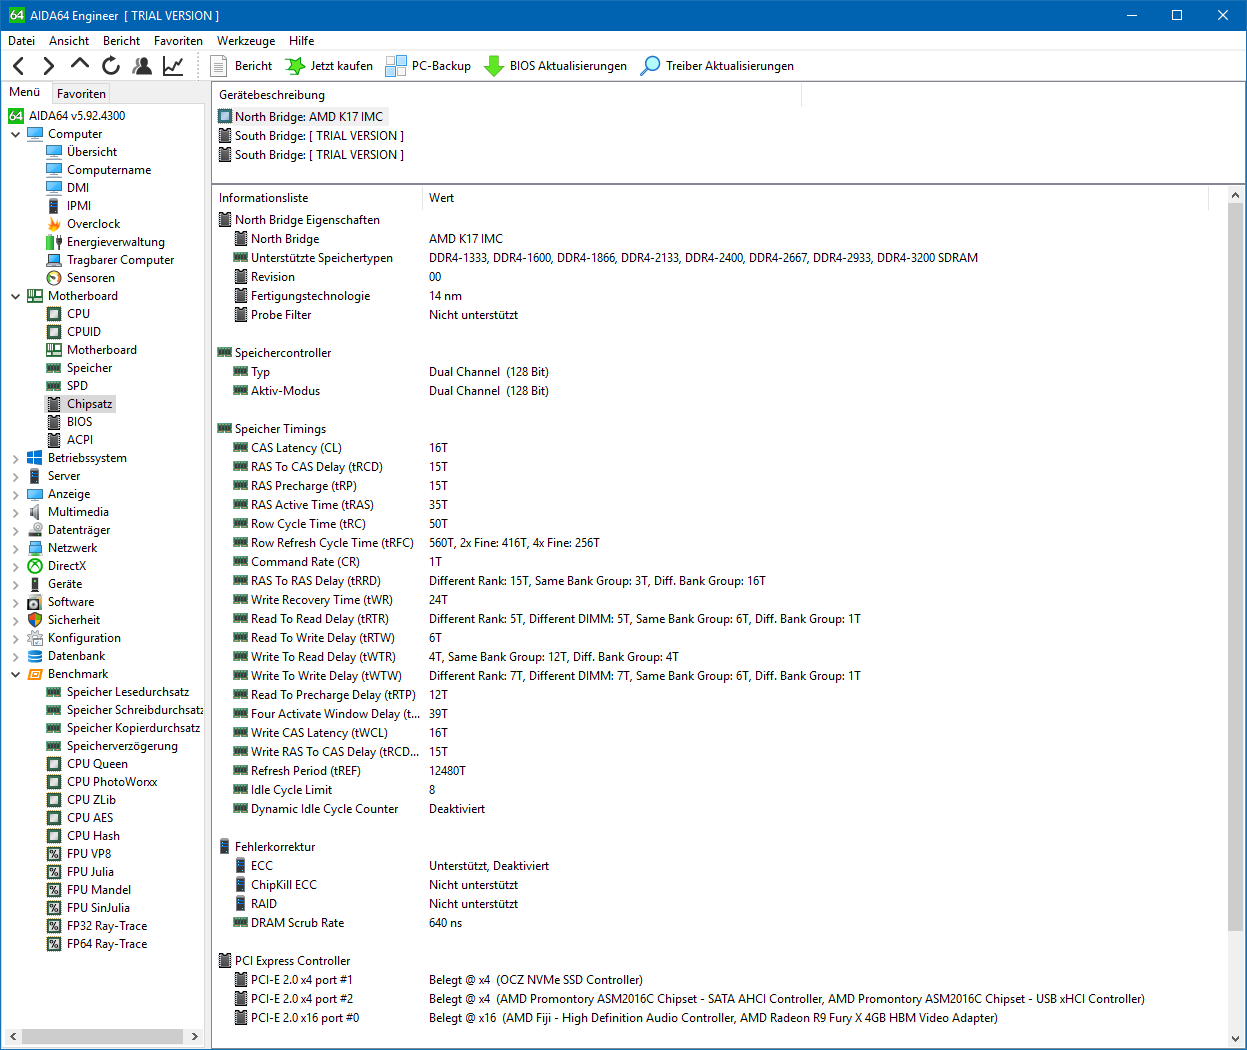
Task: Click the Bericht report button
Action: (x=242, y=66)
